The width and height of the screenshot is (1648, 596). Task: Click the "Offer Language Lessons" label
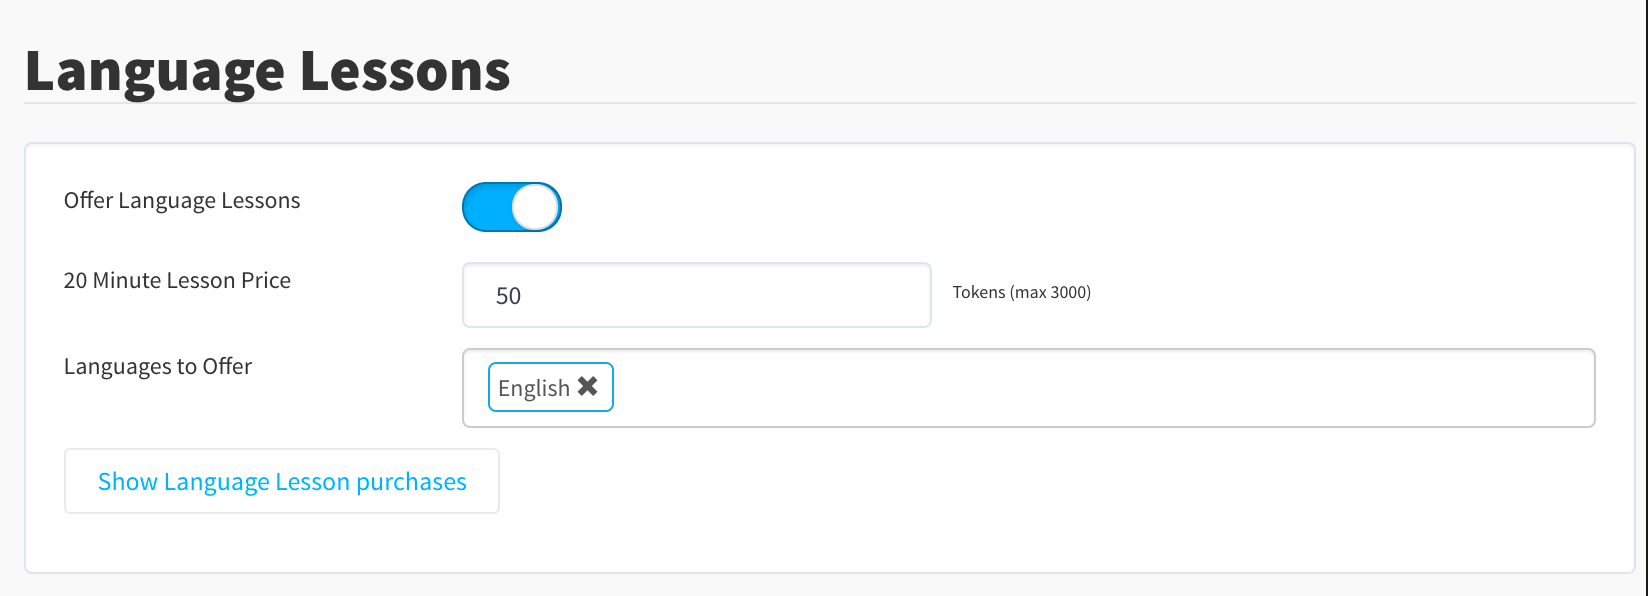[182, 200]
